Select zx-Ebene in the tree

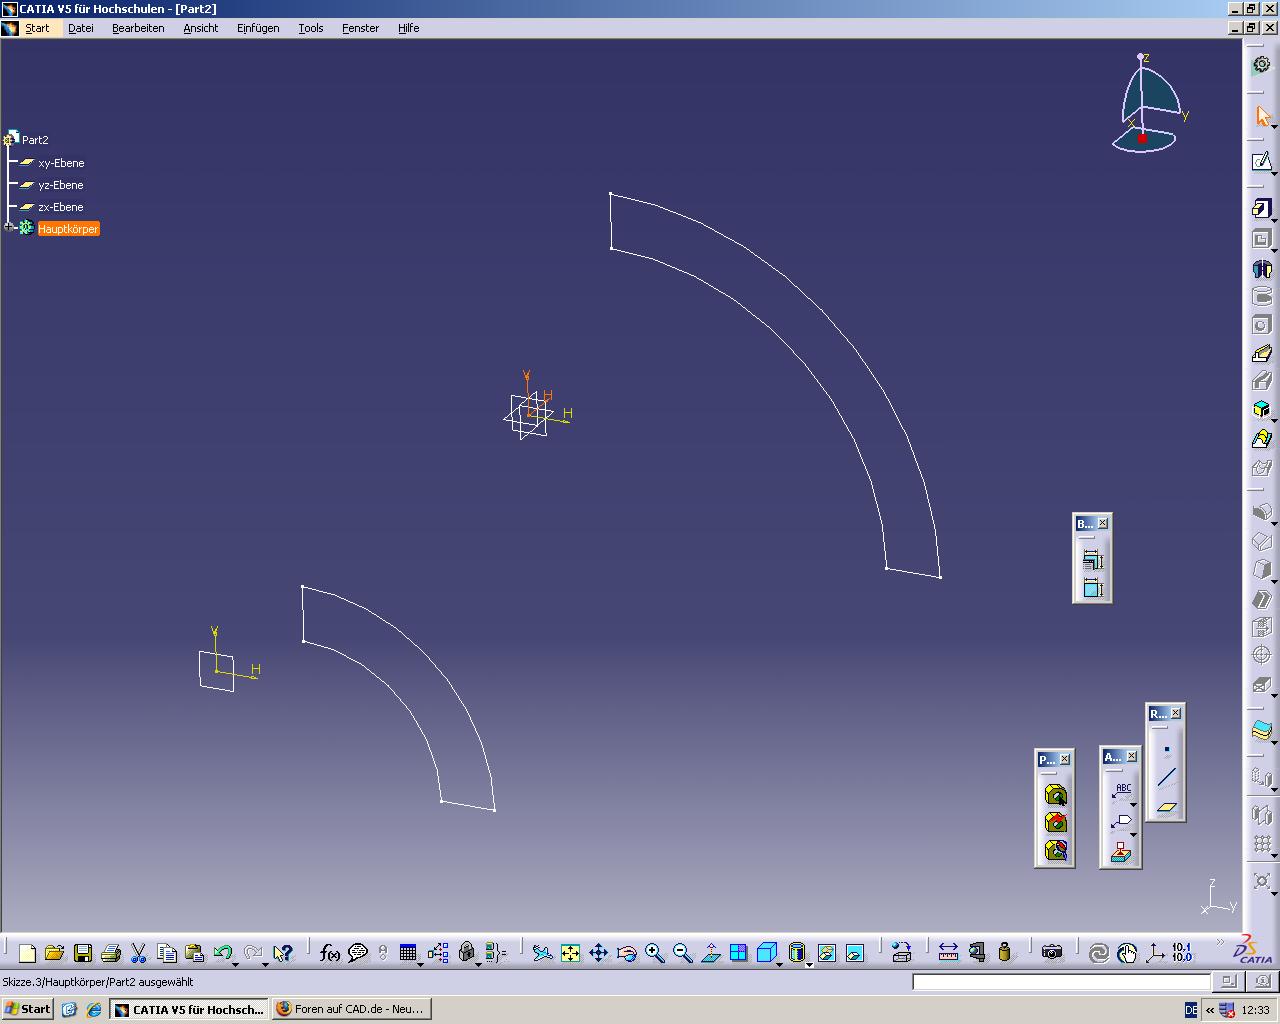[x=61, y=207]
